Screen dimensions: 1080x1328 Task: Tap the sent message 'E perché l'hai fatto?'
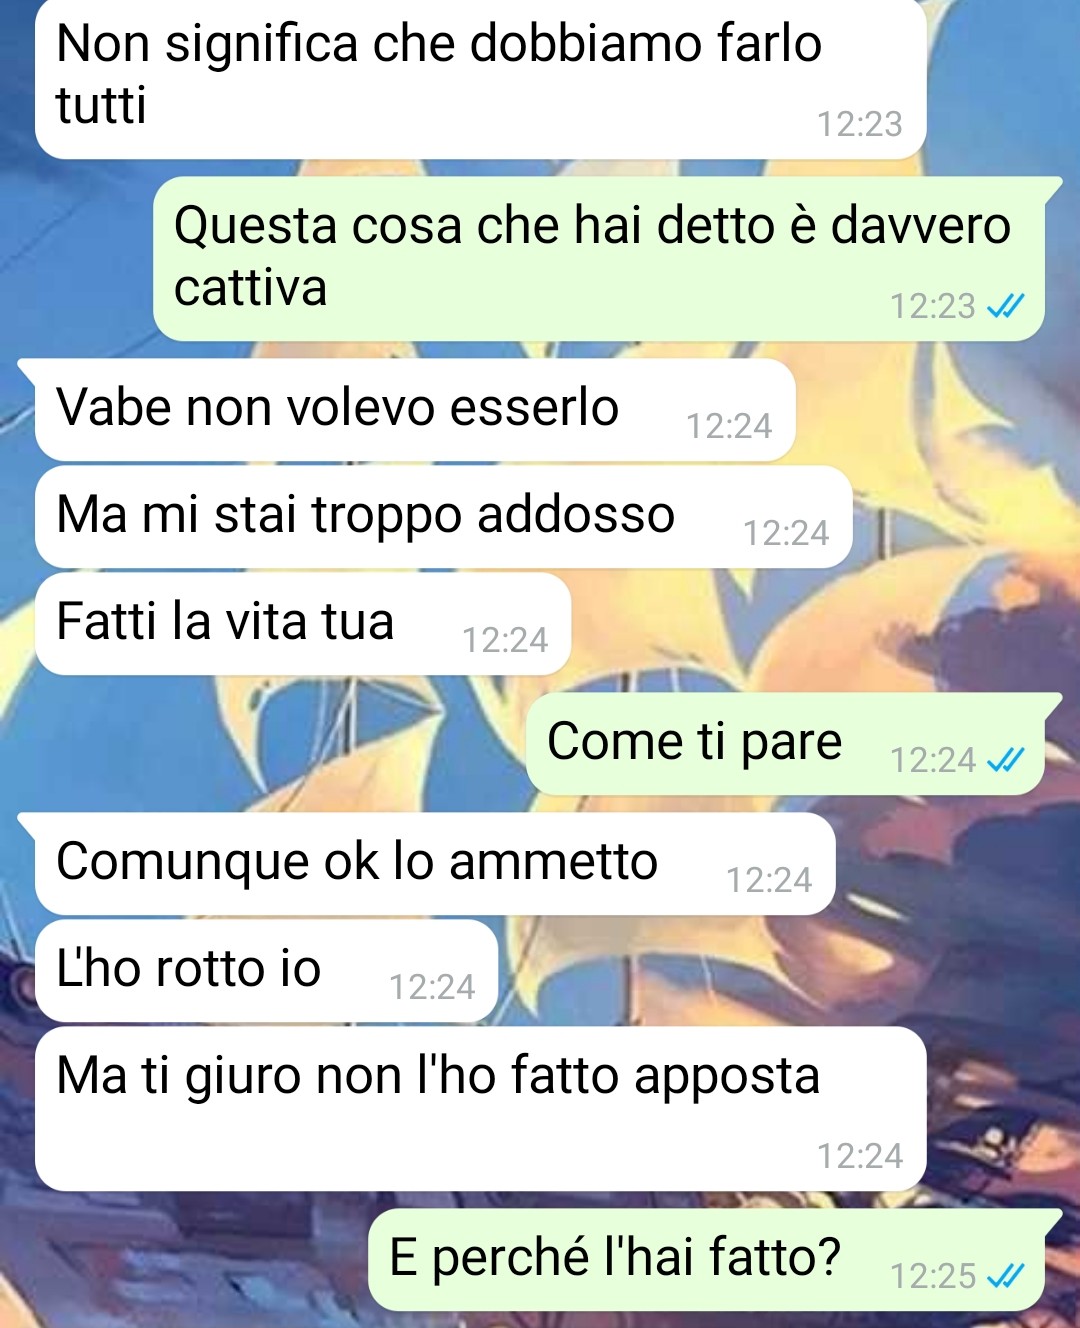(706, 1260)
